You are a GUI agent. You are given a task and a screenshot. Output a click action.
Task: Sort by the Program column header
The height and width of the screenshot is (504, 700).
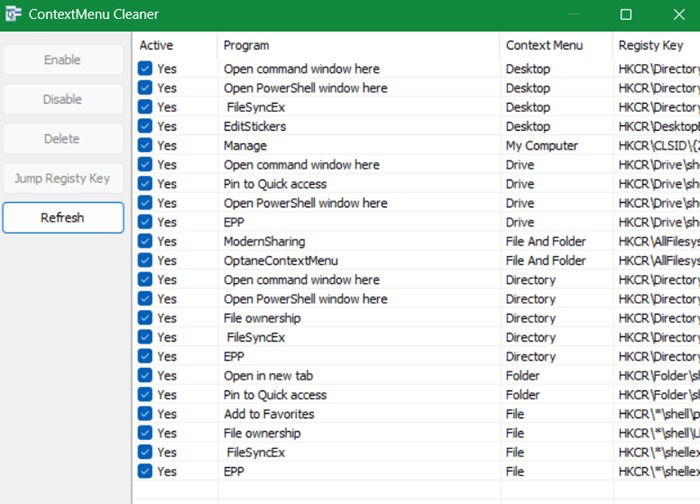click(358, 45)
